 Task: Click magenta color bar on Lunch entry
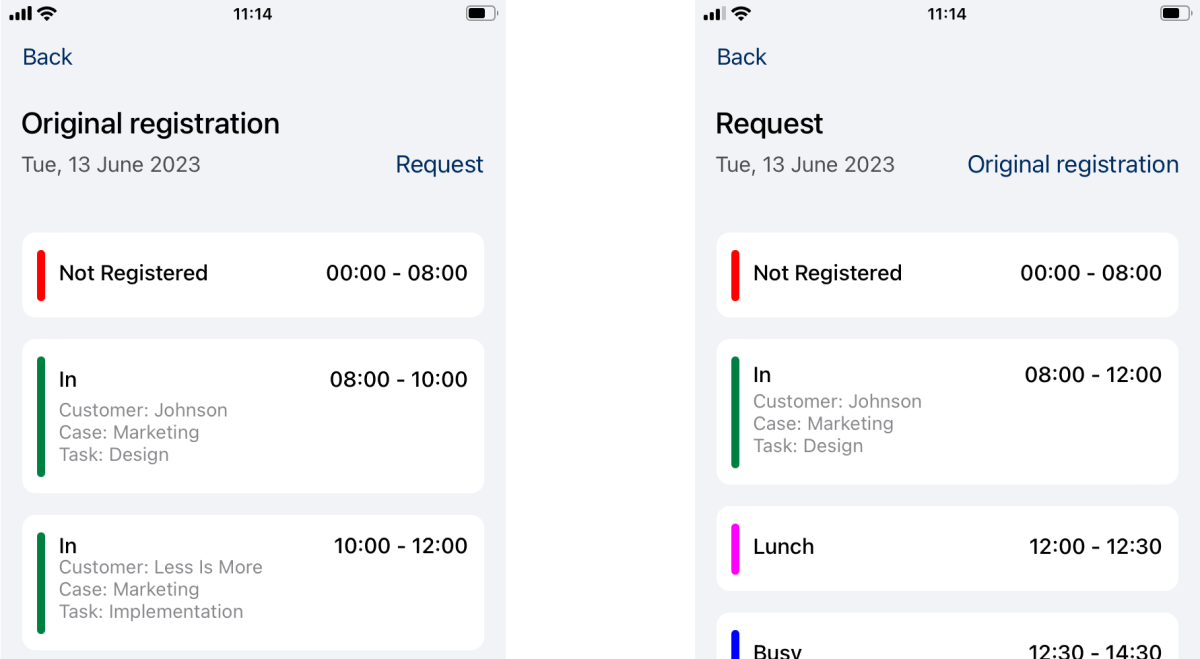pyautogui.click(x=735, y=548)
